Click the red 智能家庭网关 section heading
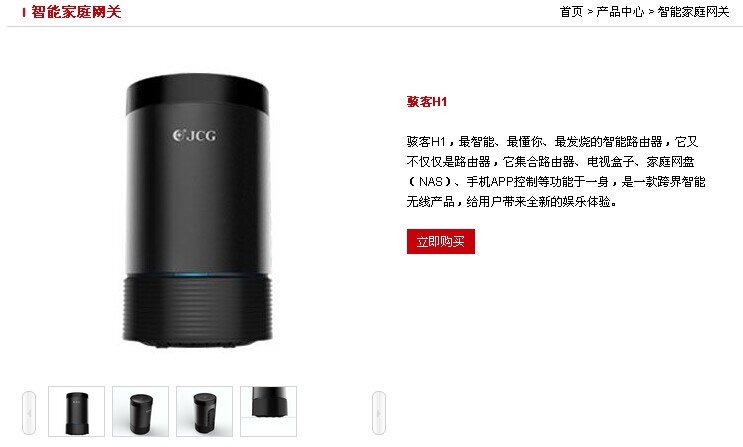Image resolution: width=743 pixels, height=447 pixels. tap(76, 12)
